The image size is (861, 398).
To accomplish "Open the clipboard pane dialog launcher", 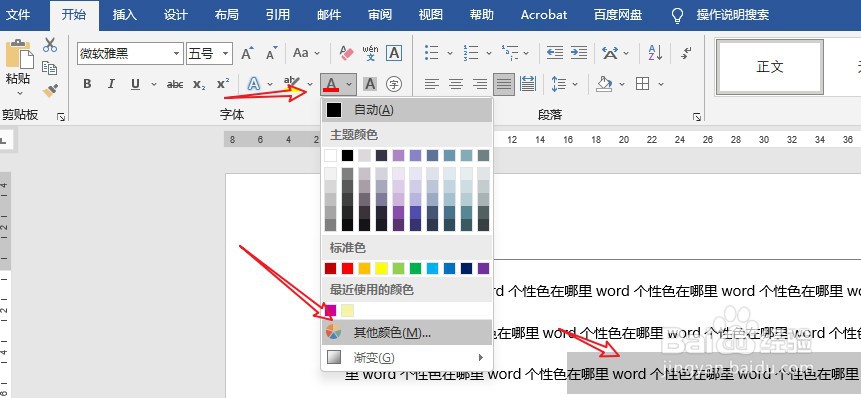I will pos(61,116).
